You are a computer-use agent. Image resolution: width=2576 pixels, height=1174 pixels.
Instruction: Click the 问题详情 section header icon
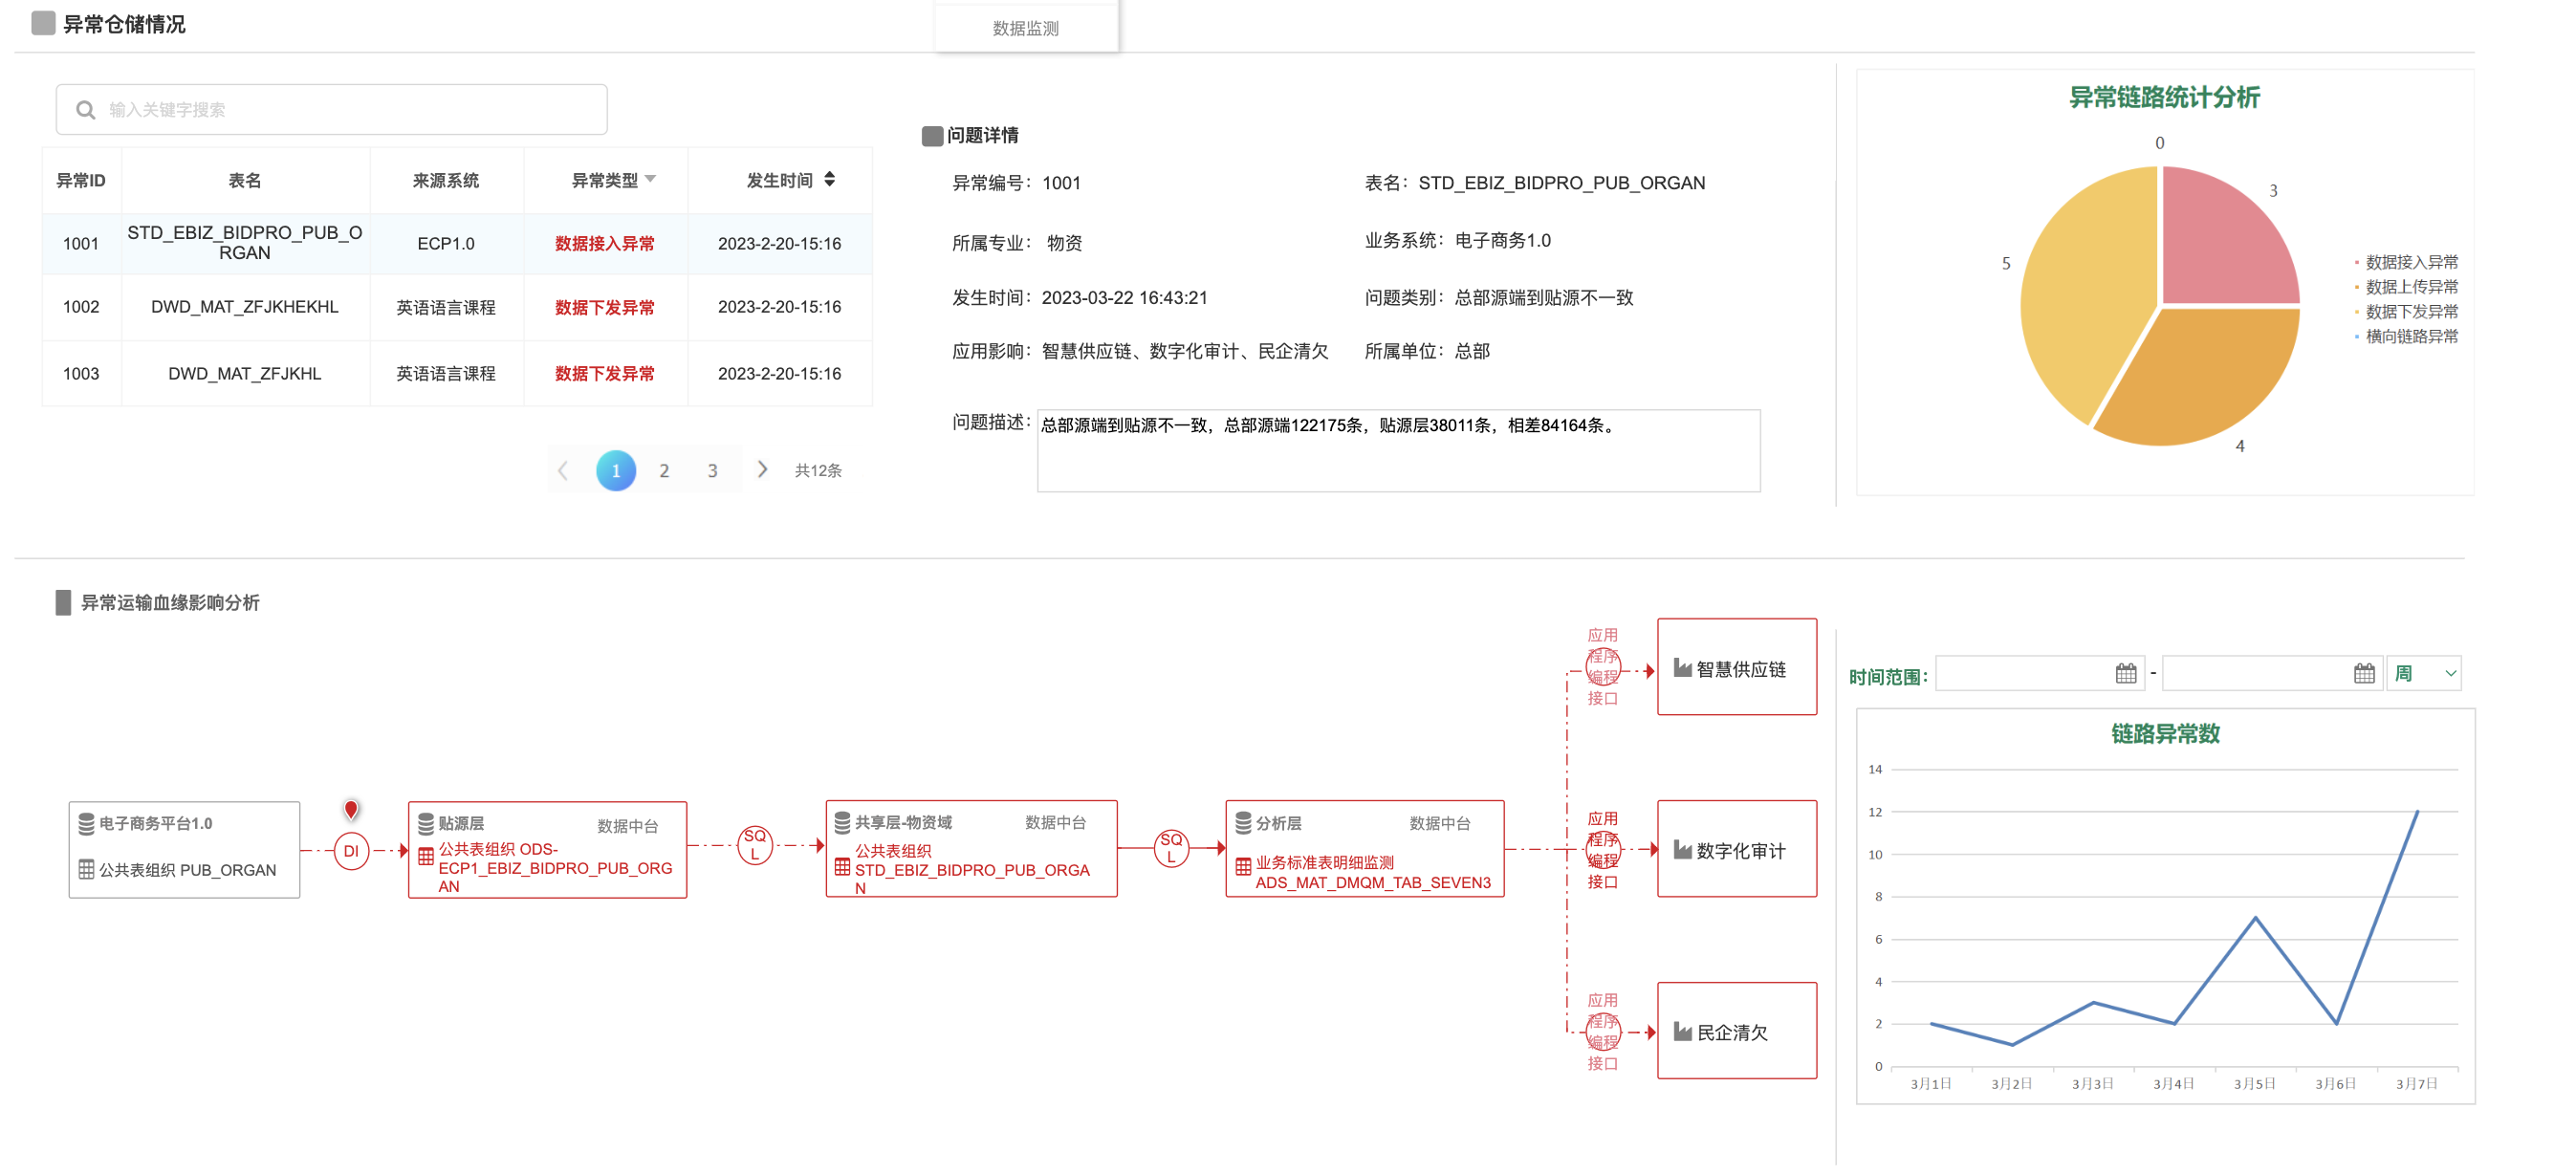[932, 136]
